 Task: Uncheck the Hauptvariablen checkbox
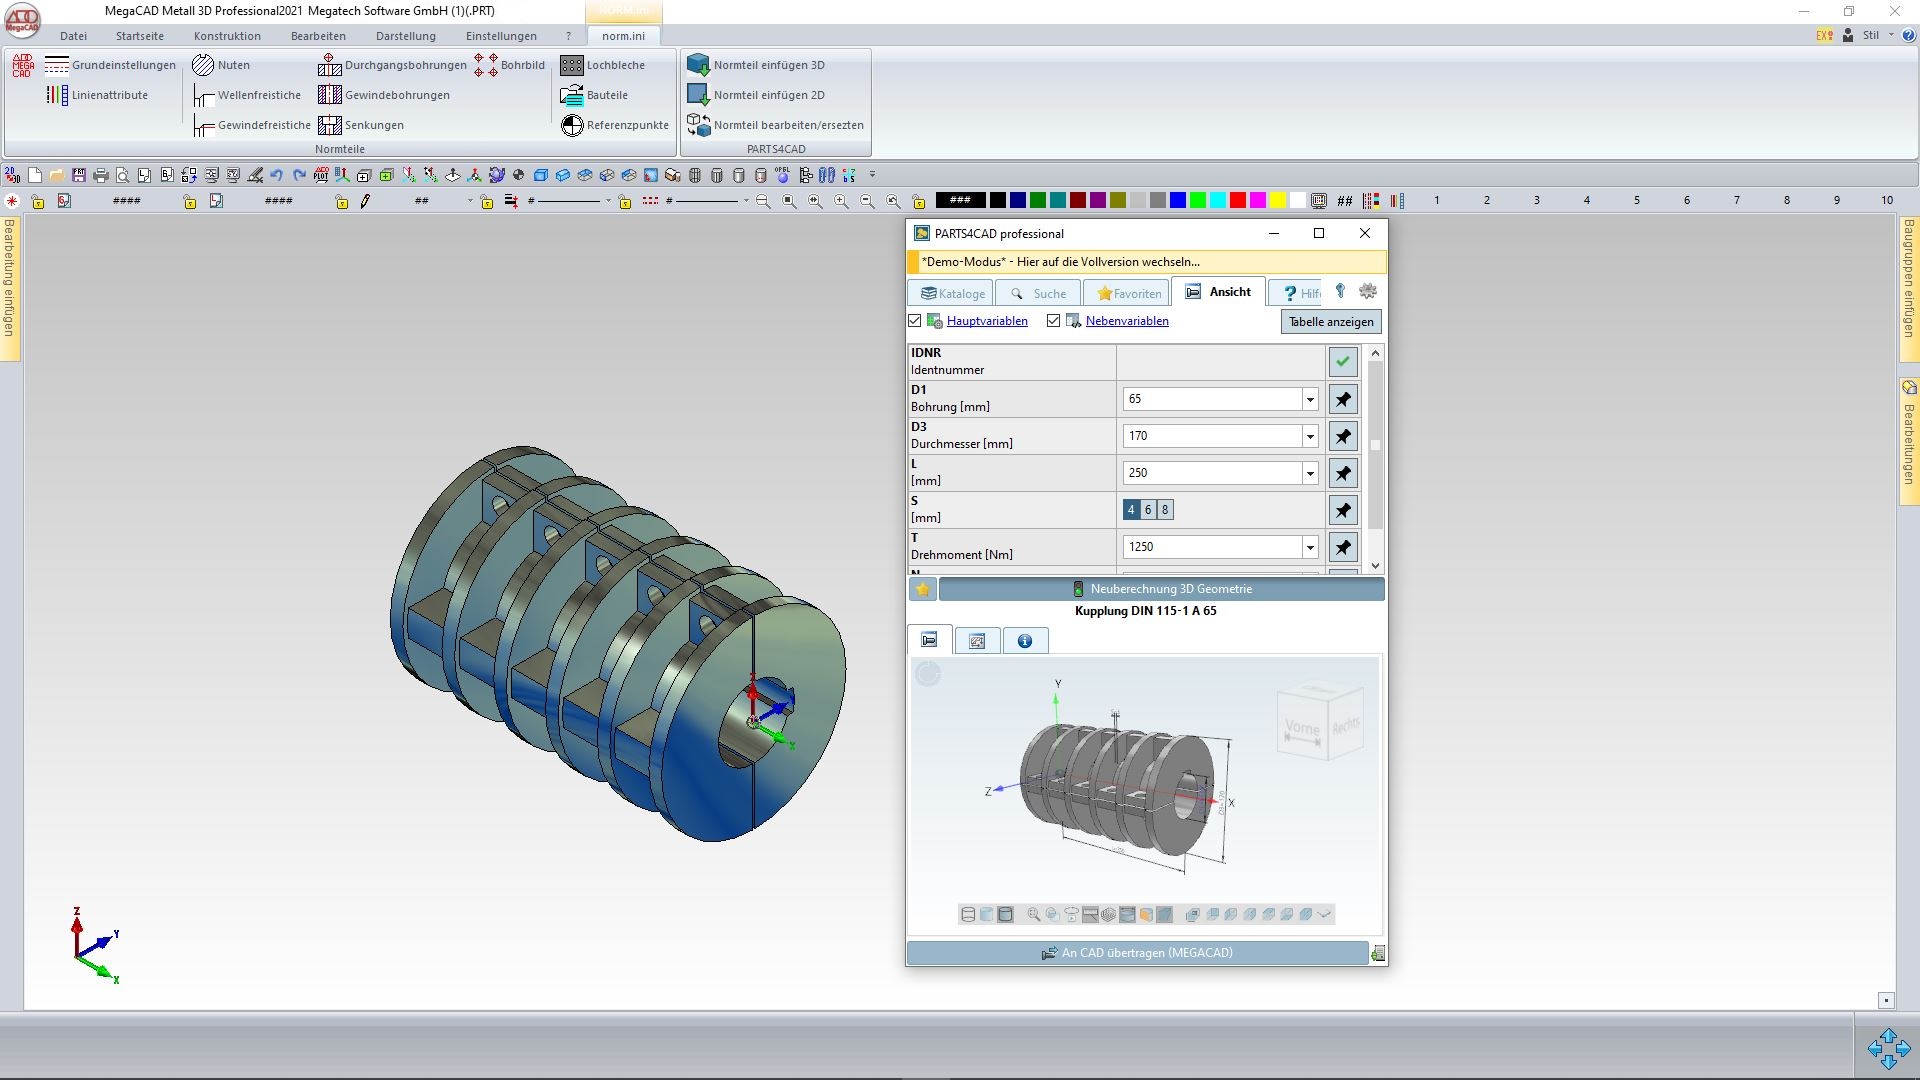click(x=916, y=321)
